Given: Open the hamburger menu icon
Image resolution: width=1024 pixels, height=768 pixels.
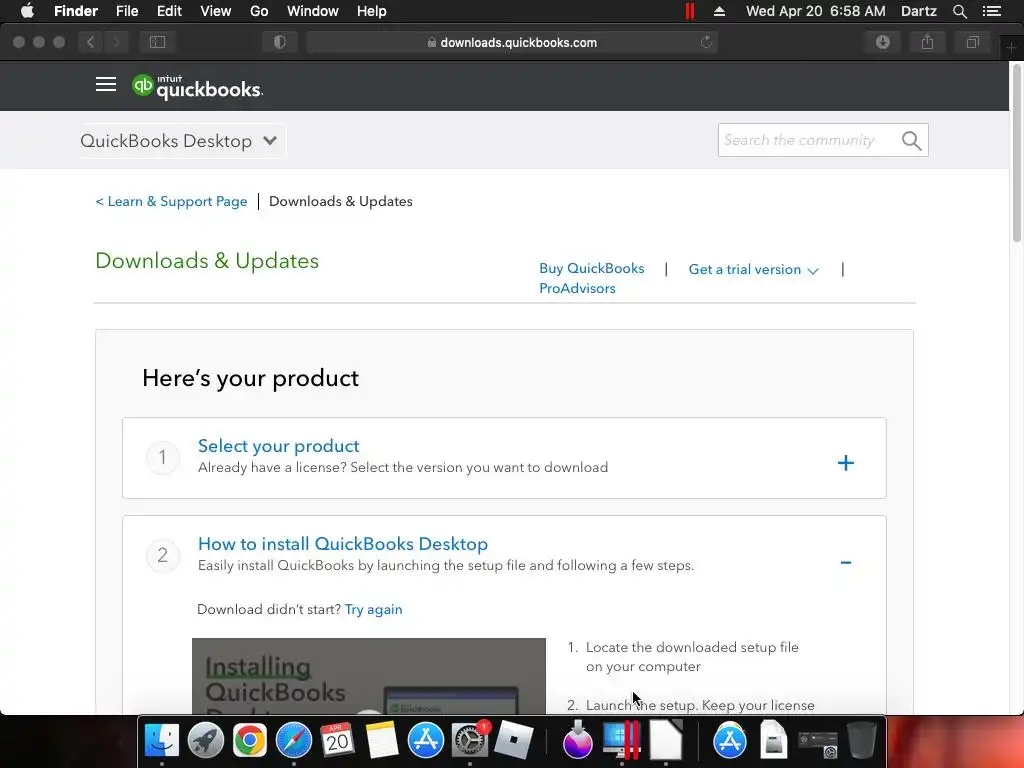Looking at the screenshot, I should click(x=106, y=85).
